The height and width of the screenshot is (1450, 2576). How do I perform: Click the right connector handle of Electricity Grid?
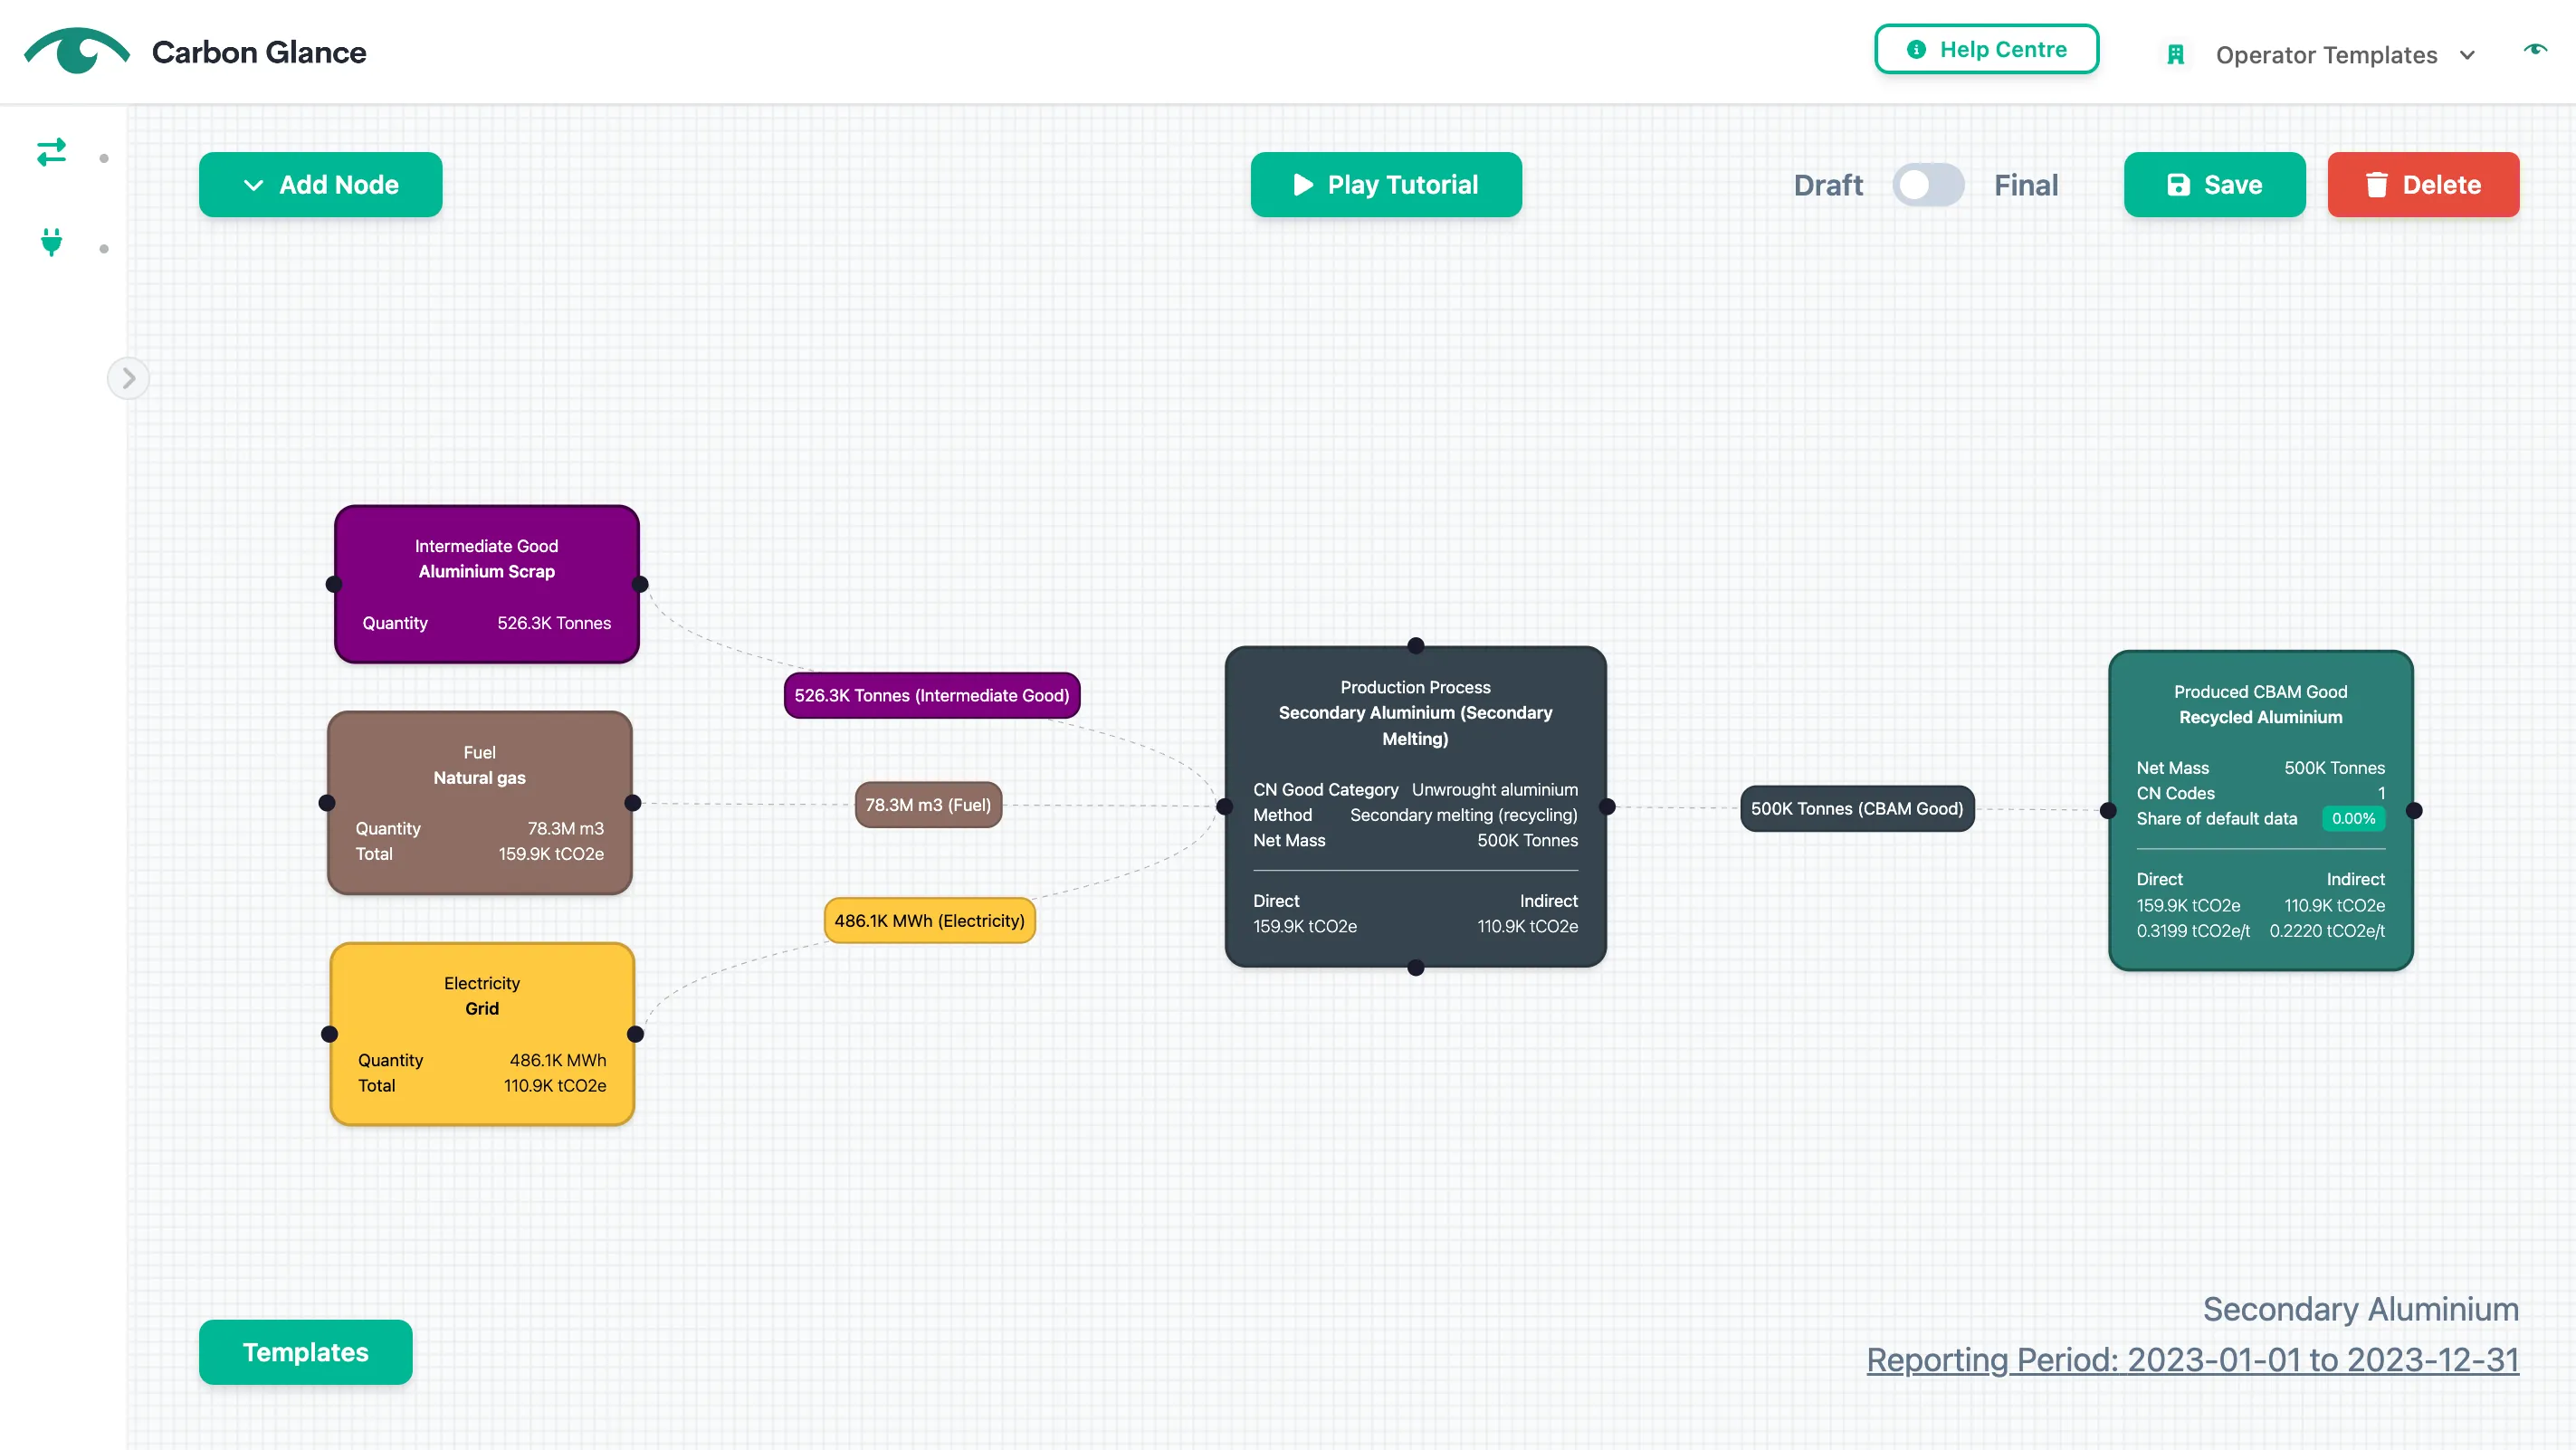[x=635, y=1034]
